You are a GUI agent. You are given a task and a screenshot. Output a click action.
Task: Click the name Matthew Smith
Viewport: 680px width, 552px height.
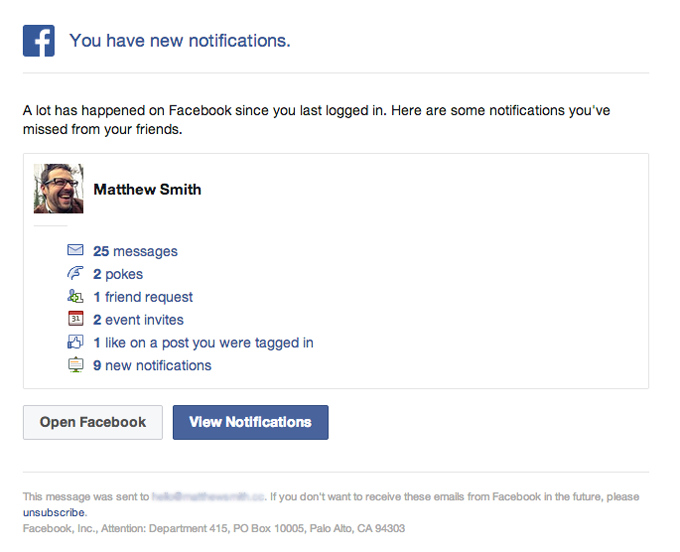[147, 189]
